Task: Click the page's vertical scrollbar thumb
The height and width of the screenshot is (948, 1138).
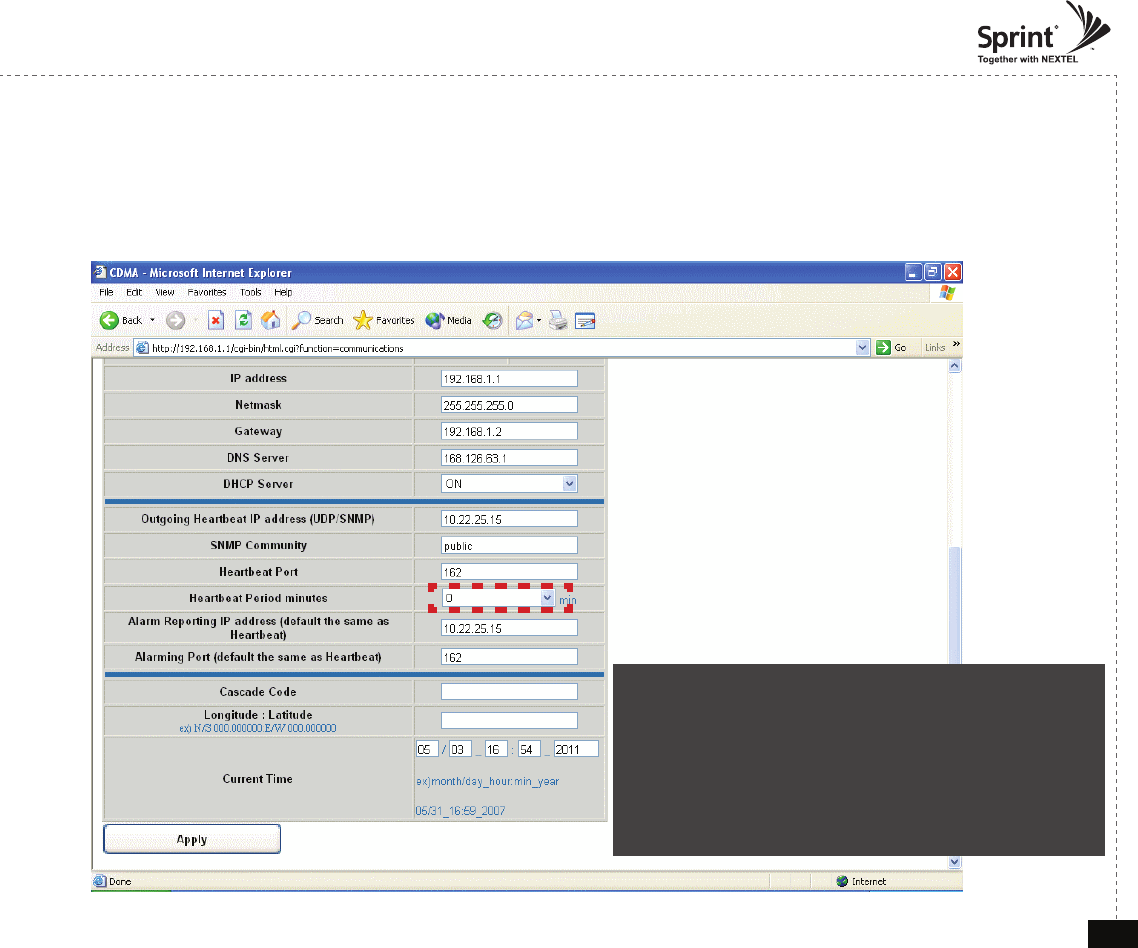Action: click(954, 604)
